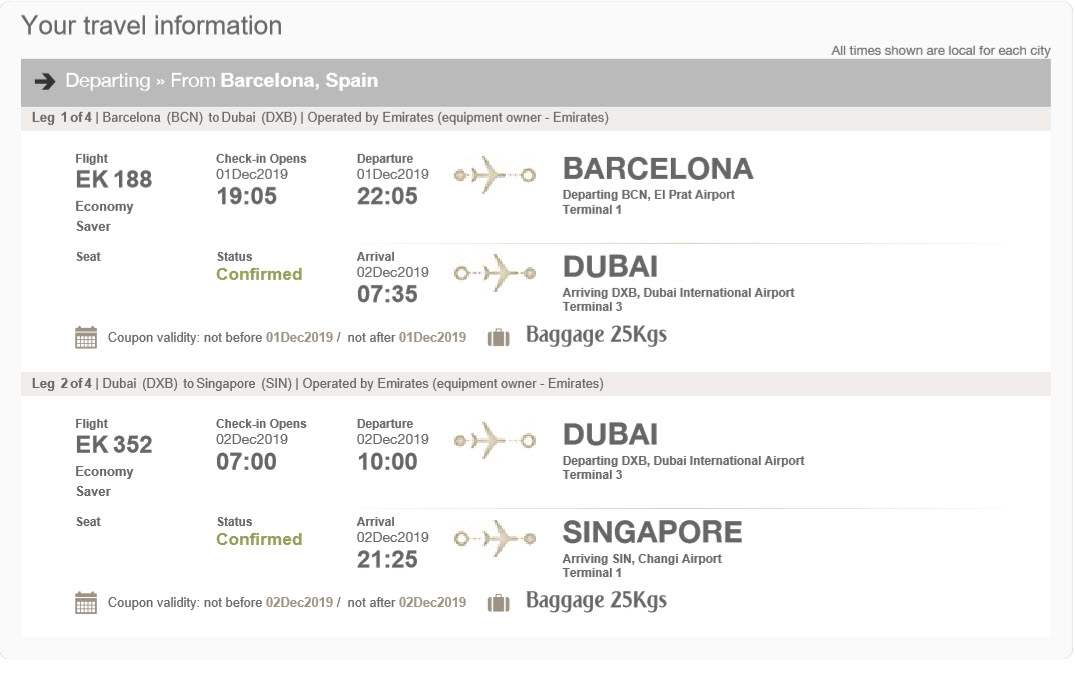This screenshot has width=1075, height=678.
Task: Click the suitcase icon for Leg 2 baggage
Action: click(498, 602)
